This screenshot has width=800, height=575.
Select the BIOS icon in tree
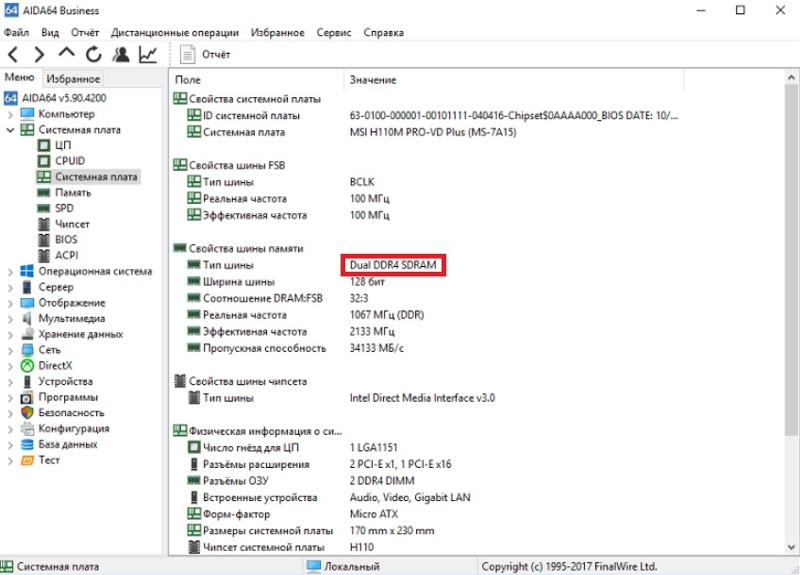tap(44, 240)
